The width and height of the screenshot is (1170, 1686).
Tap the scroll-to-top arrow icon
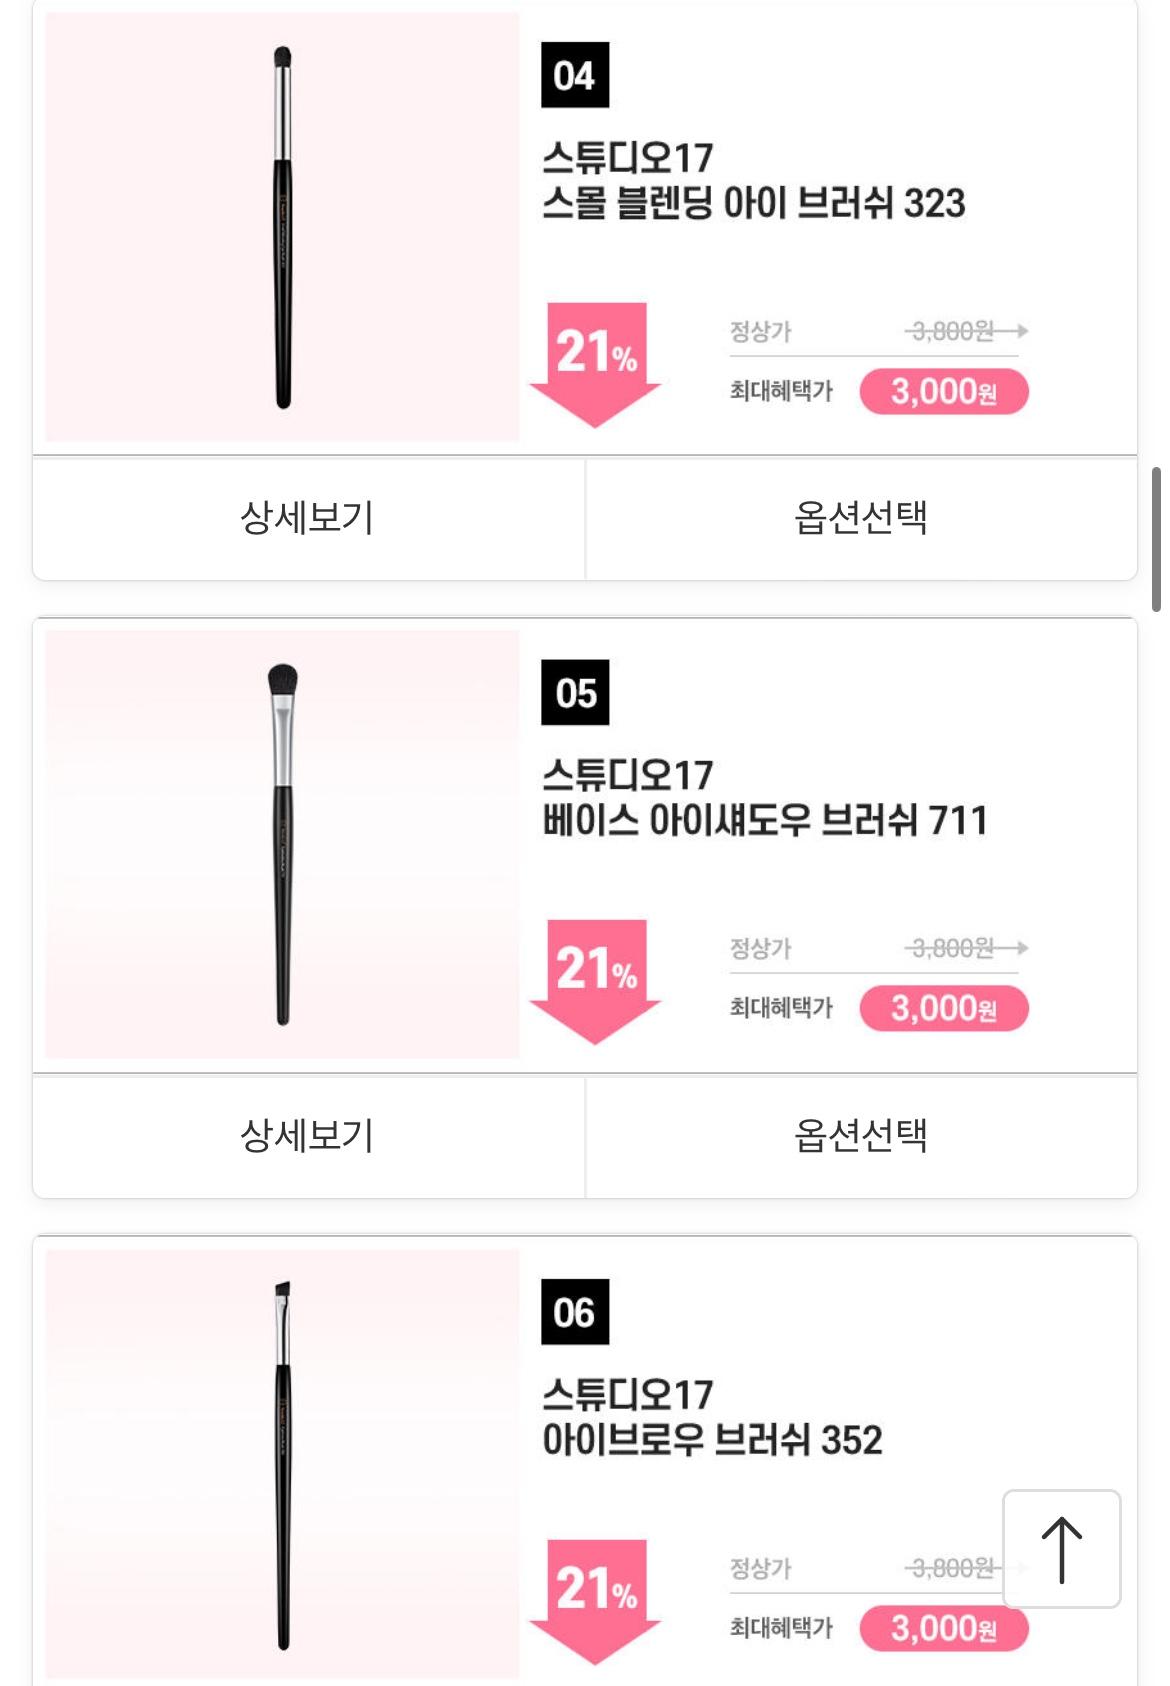click(1061, 1549)
